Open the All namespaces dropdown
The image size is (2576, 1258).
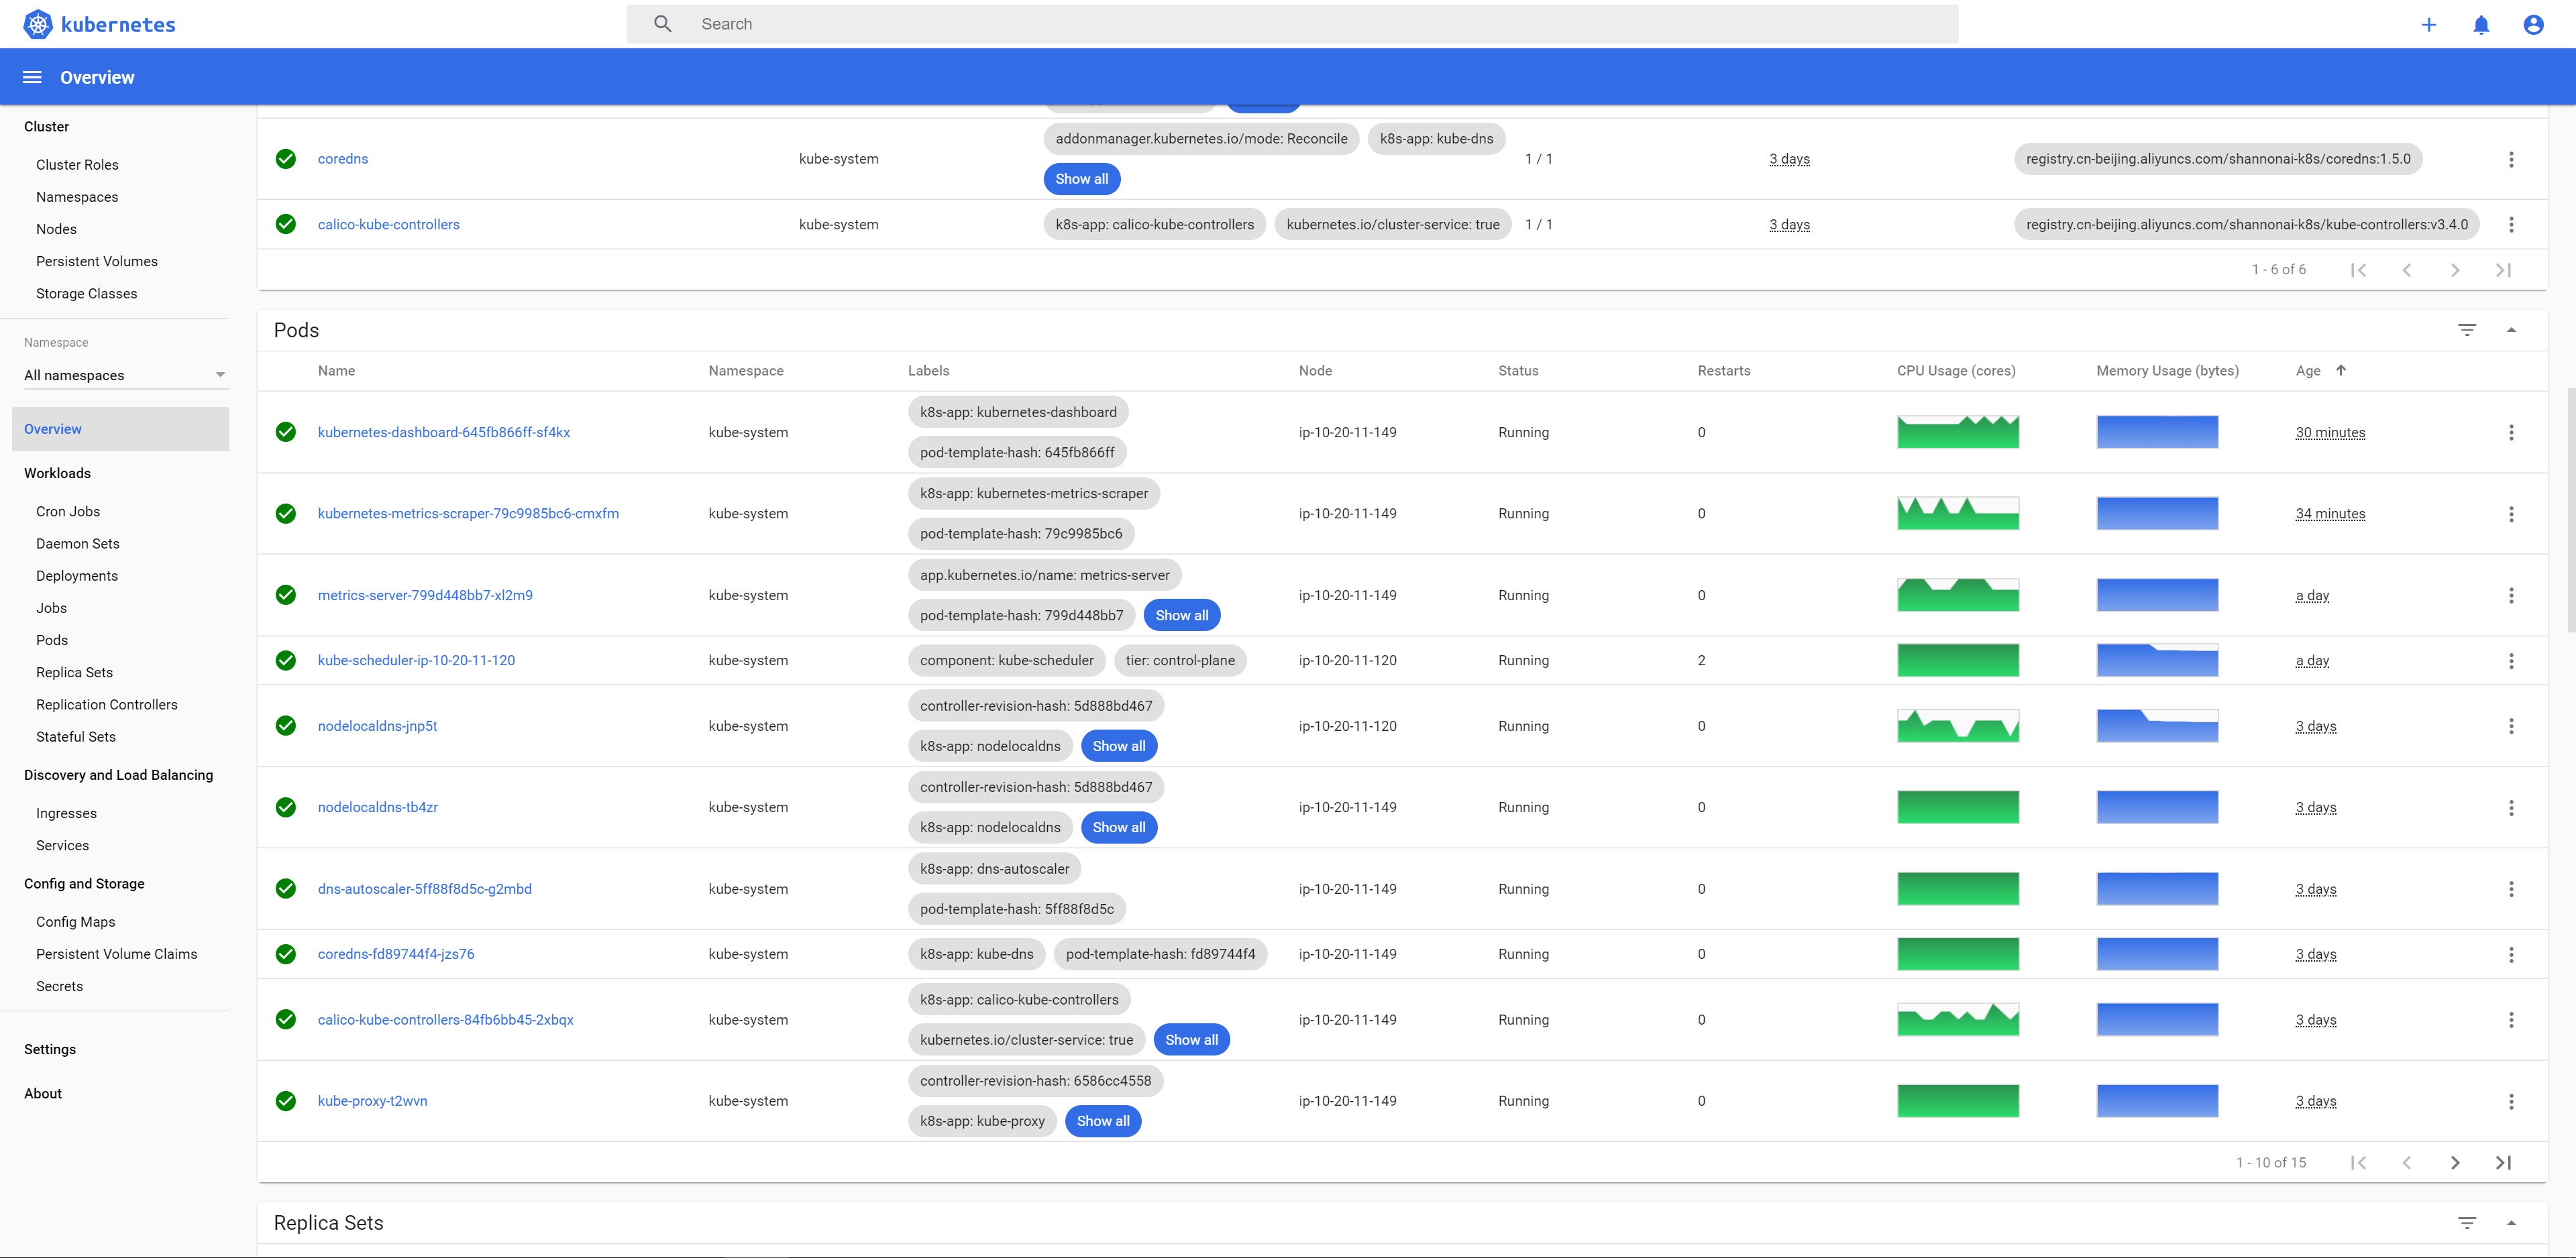tap(125, 375)
